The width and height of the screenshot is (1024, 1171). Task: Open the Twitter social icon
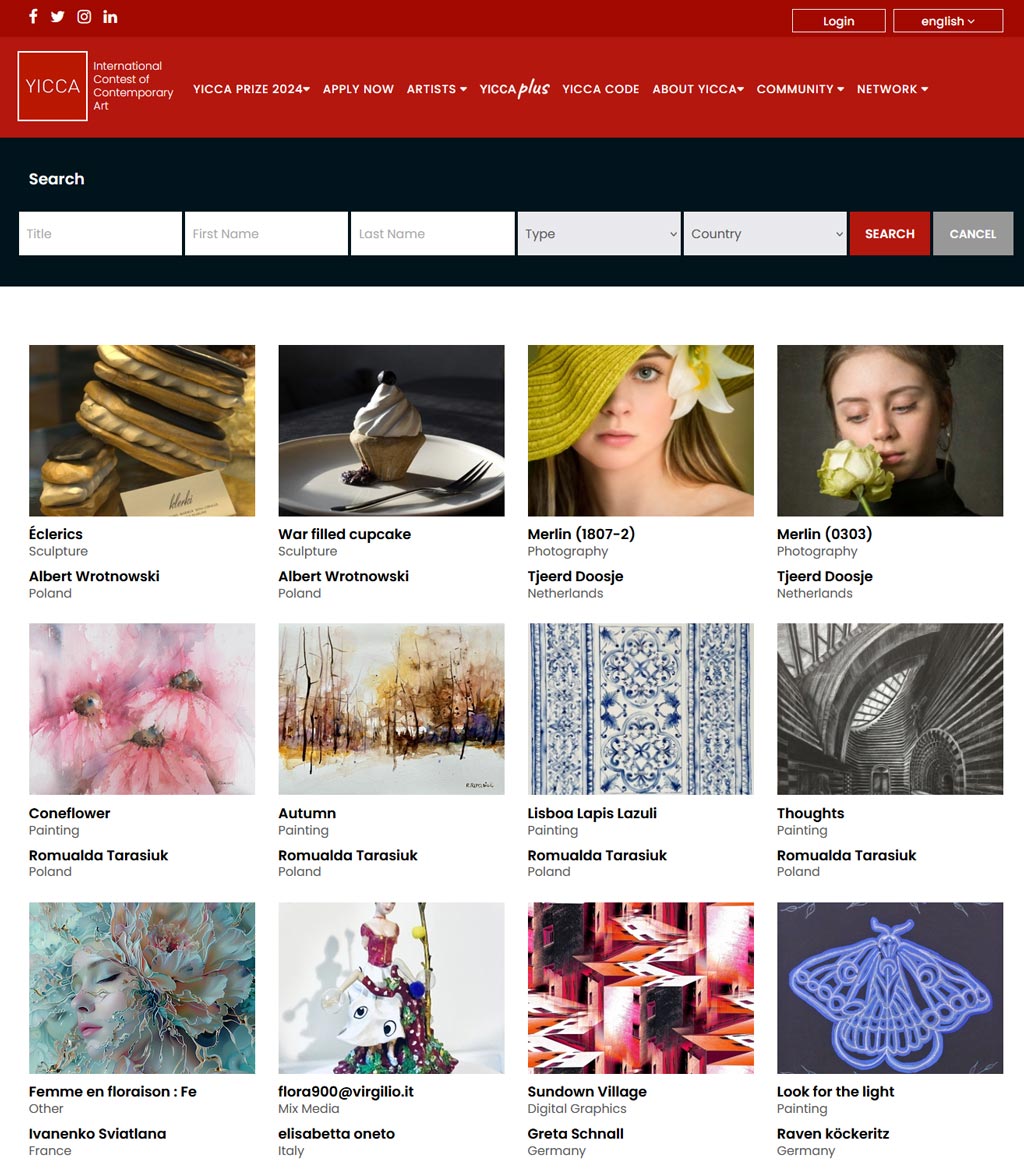58,16
